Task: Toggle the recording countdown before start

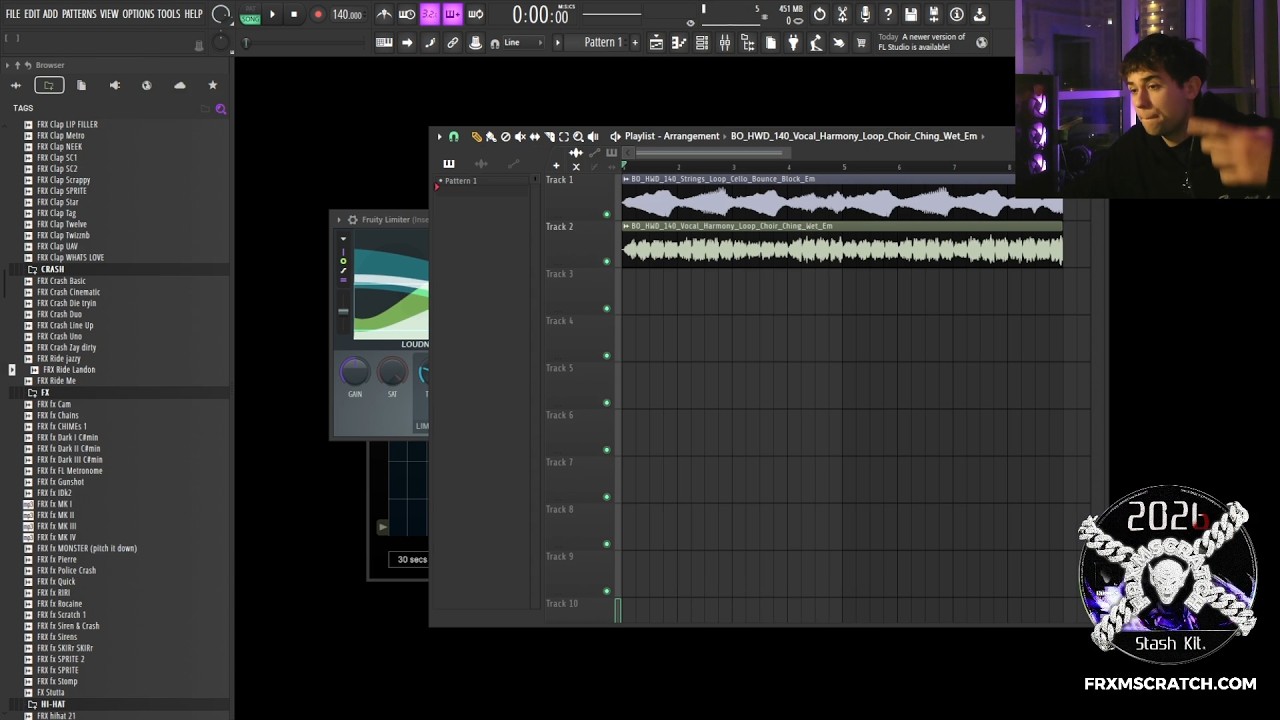Action: point(429,14)
